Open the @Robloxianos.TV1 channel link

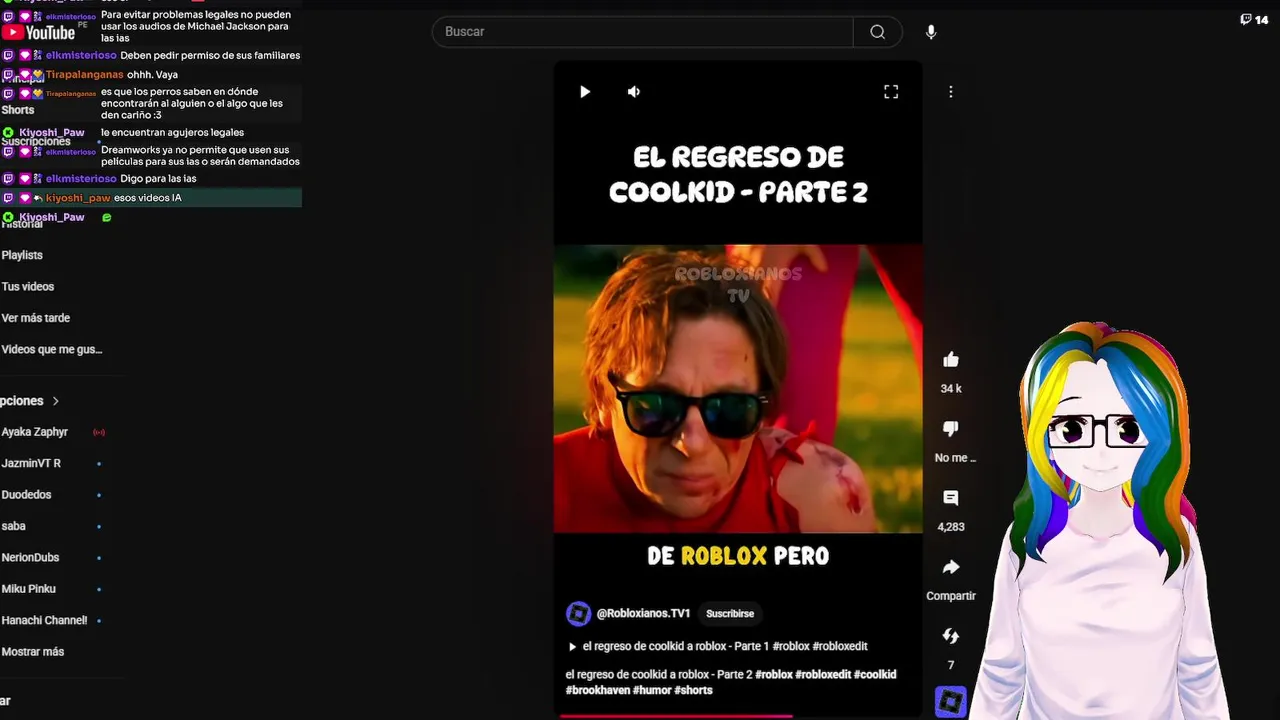pos(643,614)
